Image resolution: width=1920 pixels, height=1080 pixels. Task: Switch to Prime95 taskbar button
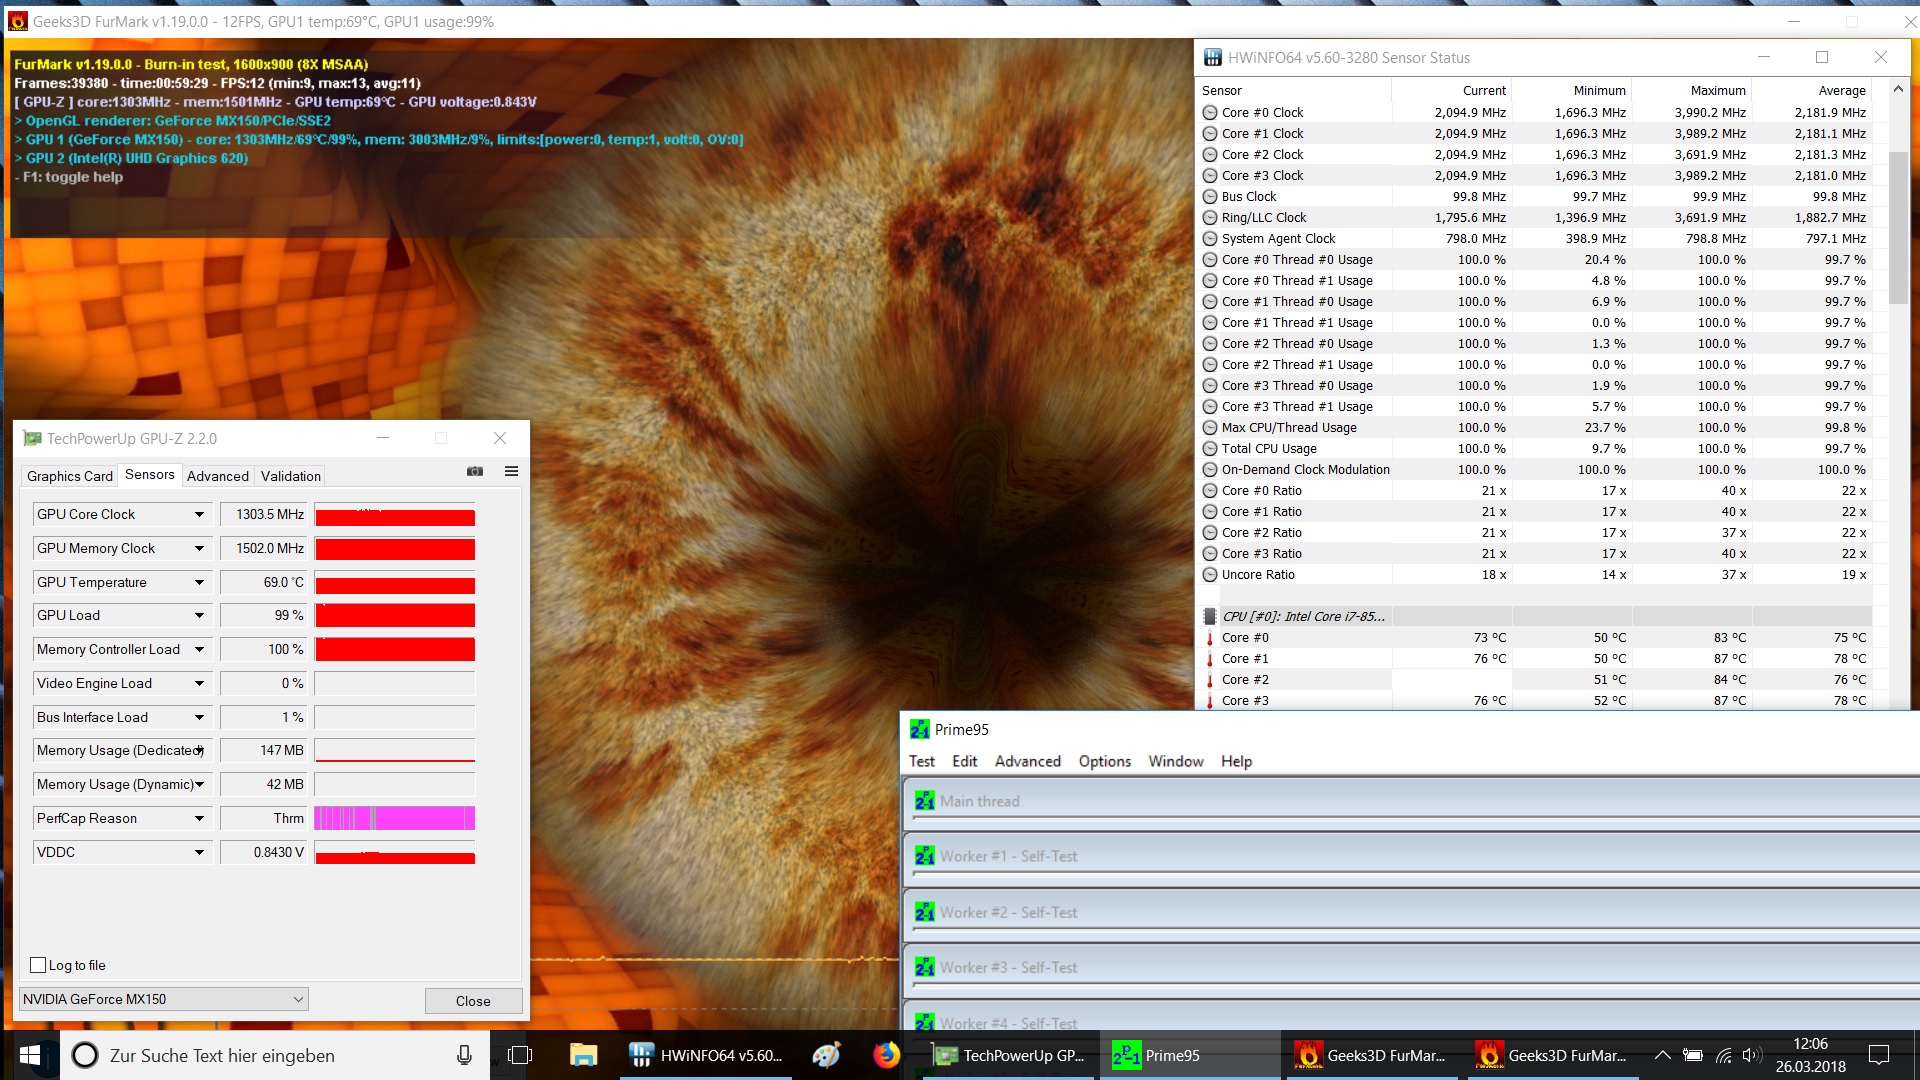[1190, 1055]
